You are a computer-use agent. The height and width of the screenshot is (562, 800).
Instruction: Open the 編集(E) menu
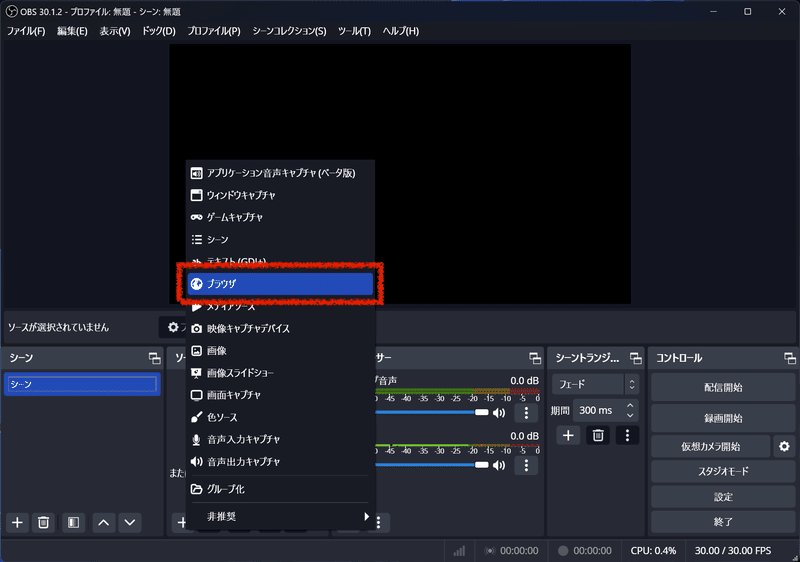(x=72, y=31)
